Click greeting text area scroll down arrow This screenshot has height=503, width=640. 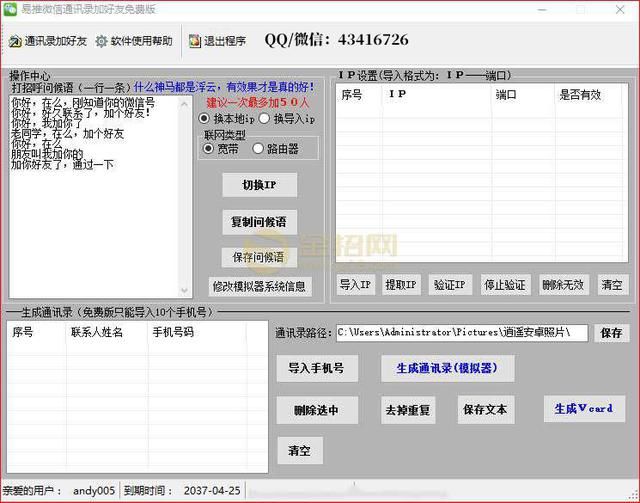184,290
